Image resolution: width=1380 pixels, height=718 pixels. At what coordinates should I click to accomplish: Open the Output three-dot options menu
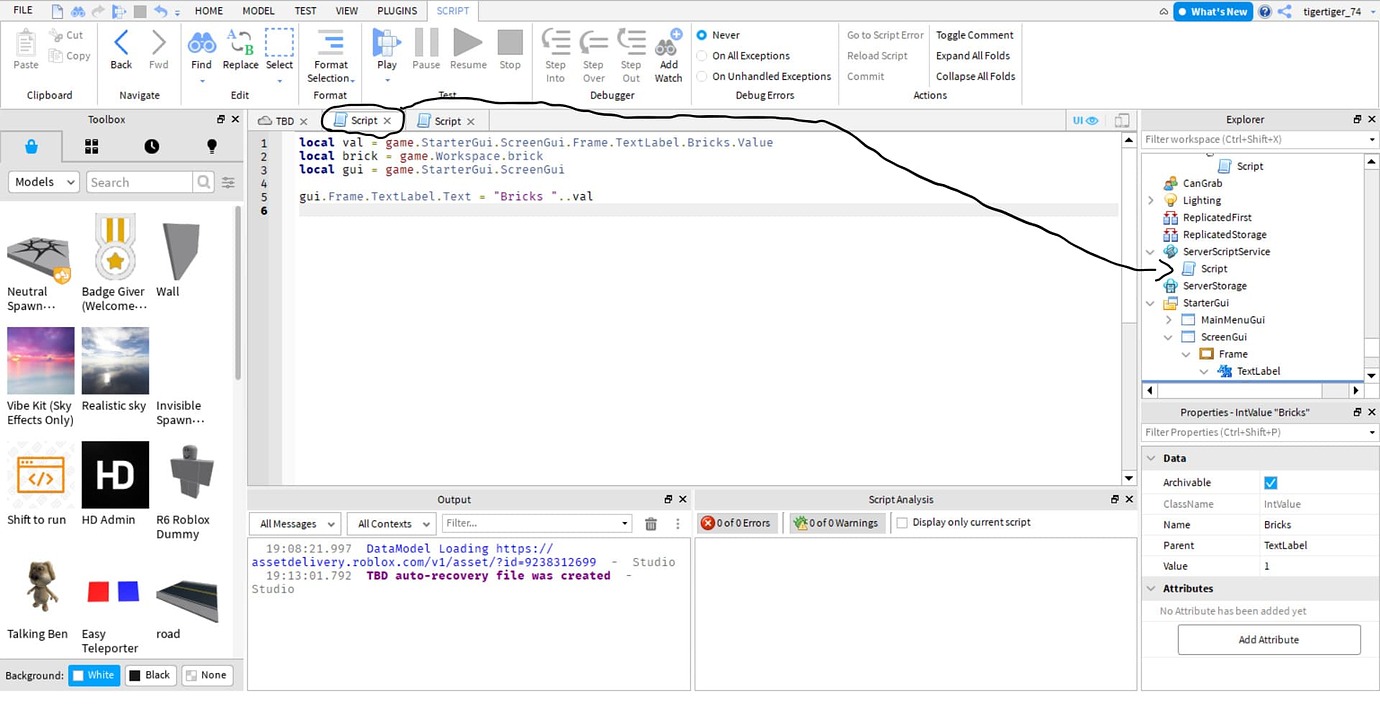677,523
